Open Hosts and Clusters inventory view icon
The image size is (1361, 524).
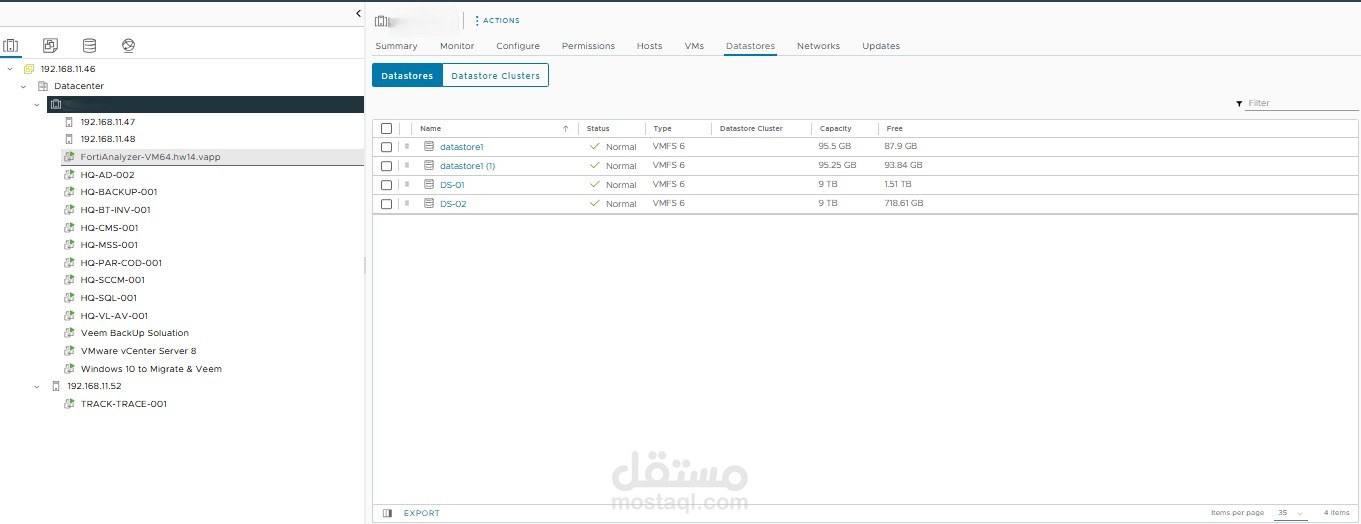(x=11, y=45)
